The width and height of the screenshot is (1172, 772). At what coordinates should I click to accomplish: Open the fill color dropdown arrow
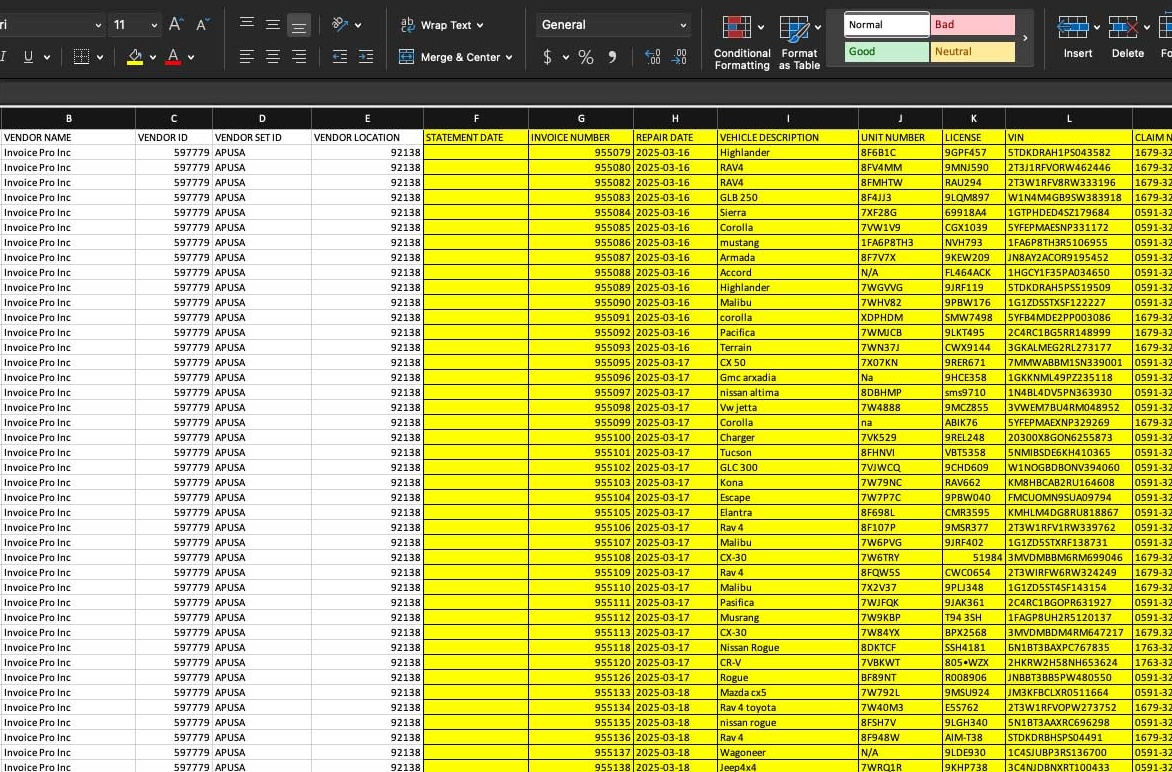pyautogui.click(x=153, y=58)
